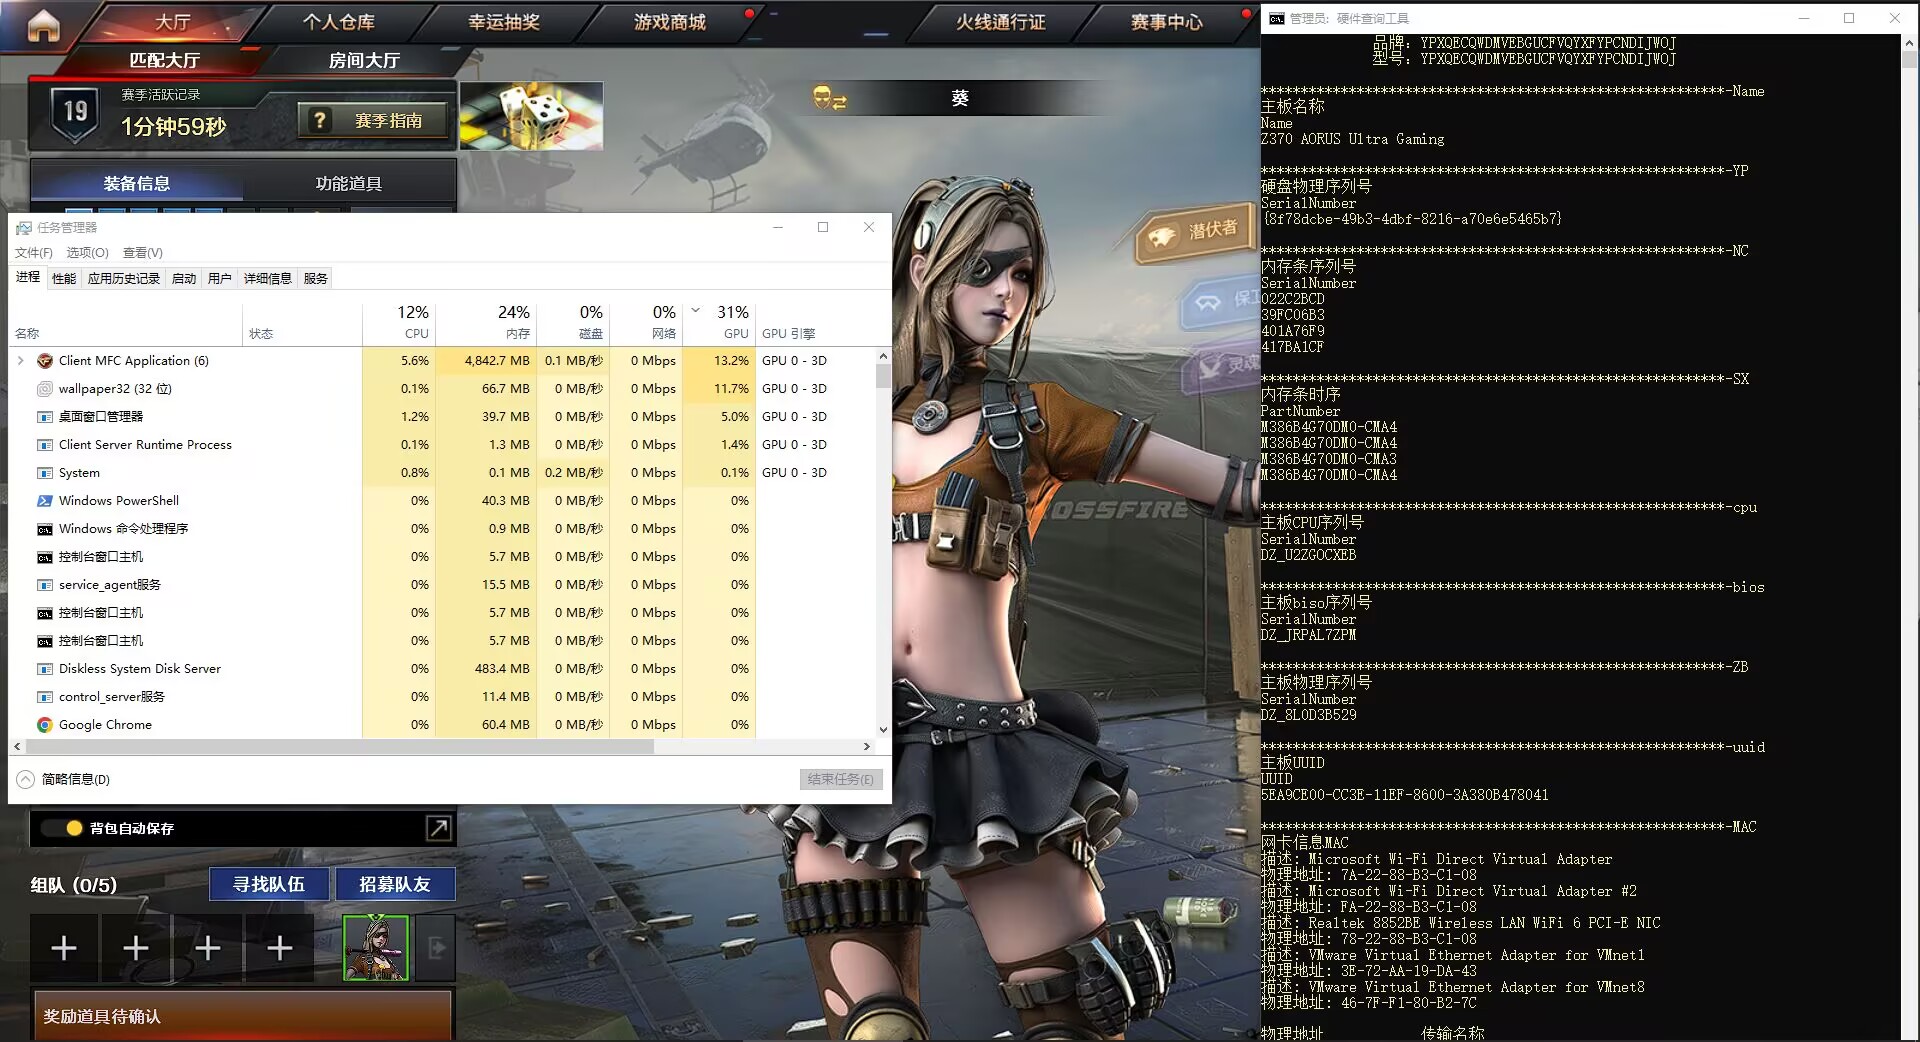Select the System process icon
The width and height of the screenshot is (1920, 1042).
pyautogui.click(x=45, y=473)
